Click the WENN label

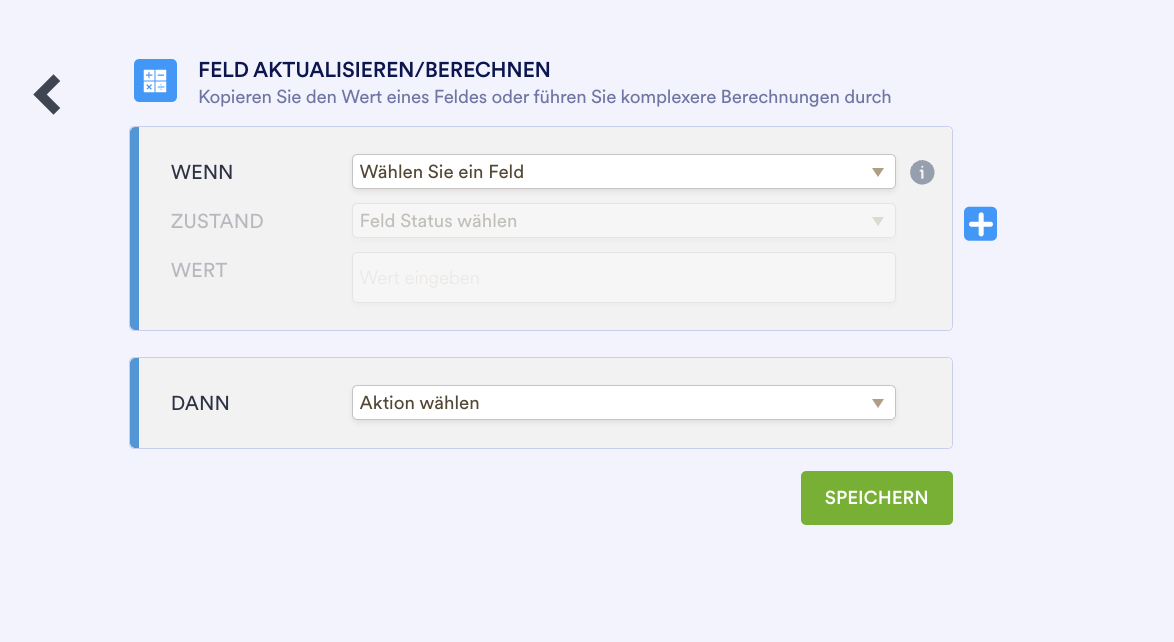[202, 172]
